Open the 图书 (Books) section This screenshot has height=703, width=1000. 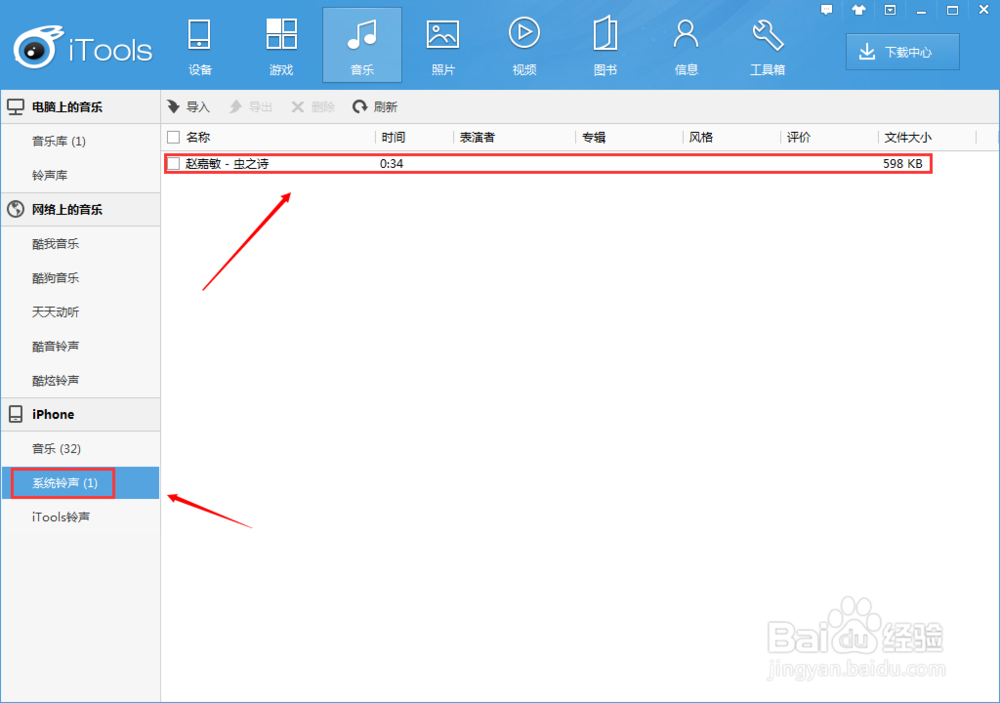[x=604, y=44]
